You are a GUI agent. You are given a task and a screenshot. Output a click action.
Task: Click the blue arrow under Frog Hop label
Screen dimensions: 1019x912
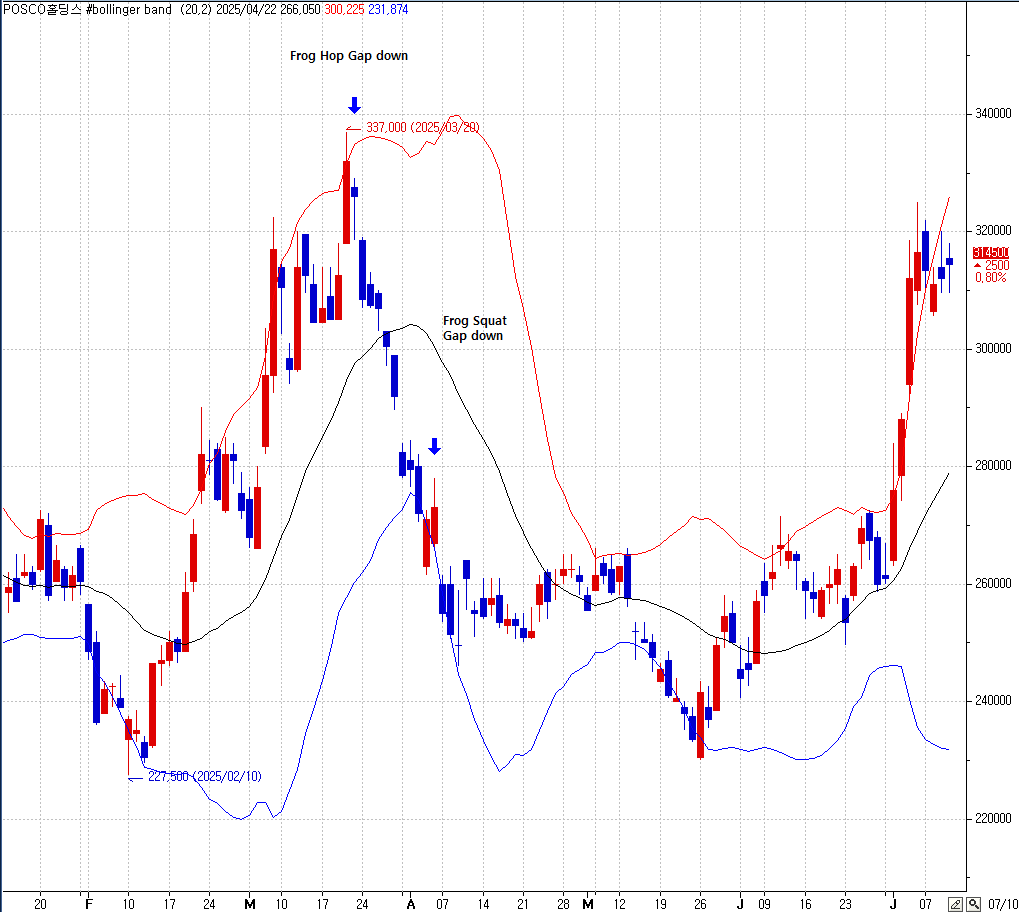pyautogui.click(x=354, y=105)
